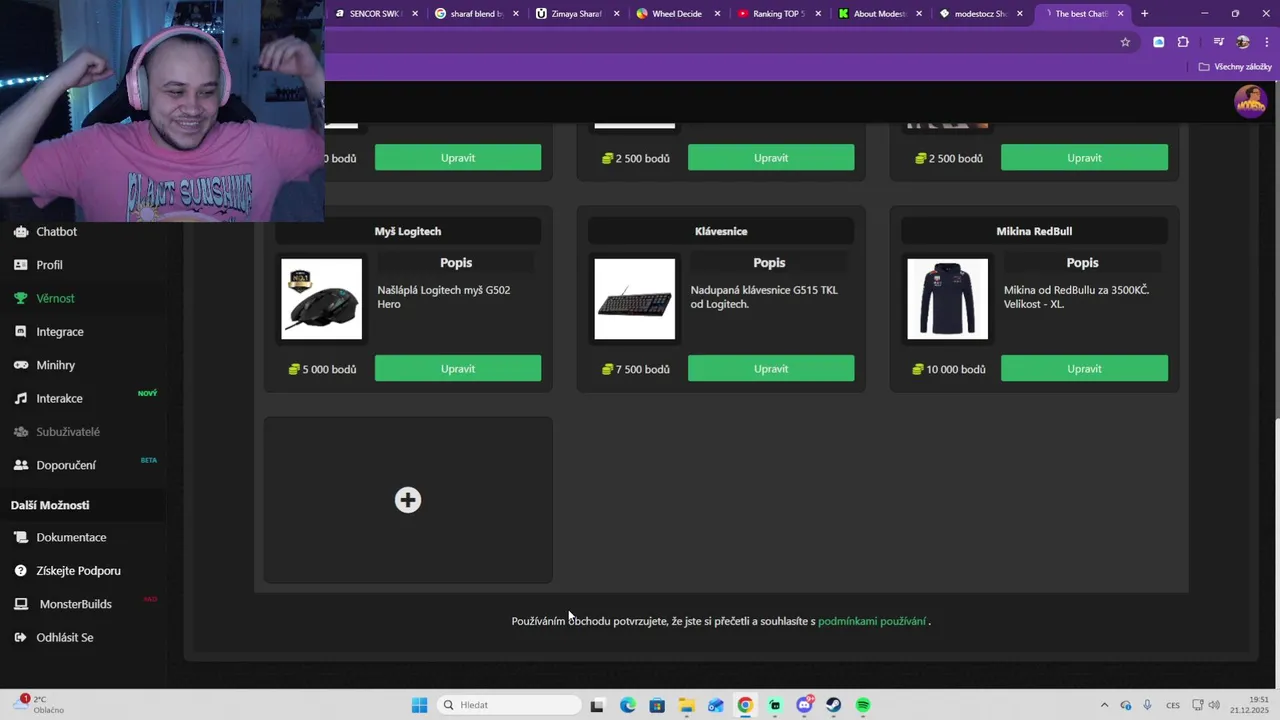The width and height of the screenshot is (1280, 720).
Task: Open Profil in the sidebar
Action: (x=49, y=265)
